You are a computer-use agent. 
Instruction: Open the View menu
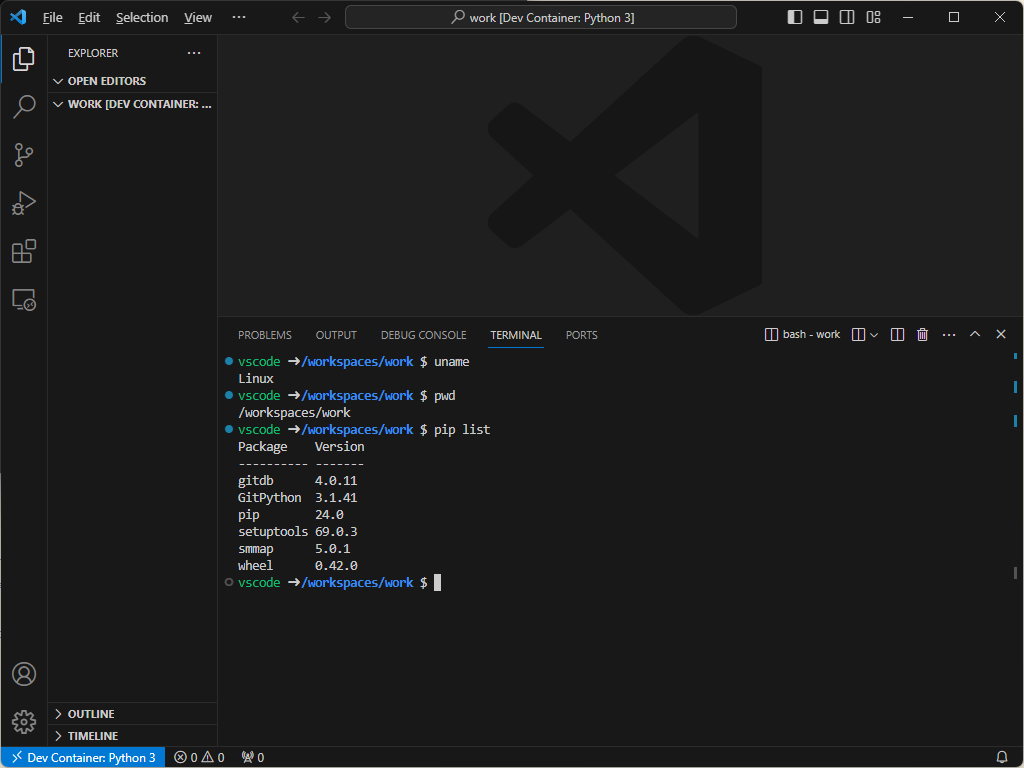(x=198, y=18)
